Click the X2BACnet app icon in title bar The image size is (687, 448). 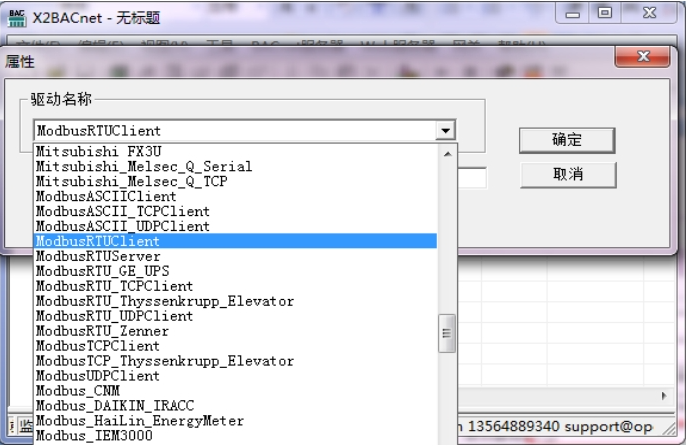(x=17, y=18)
